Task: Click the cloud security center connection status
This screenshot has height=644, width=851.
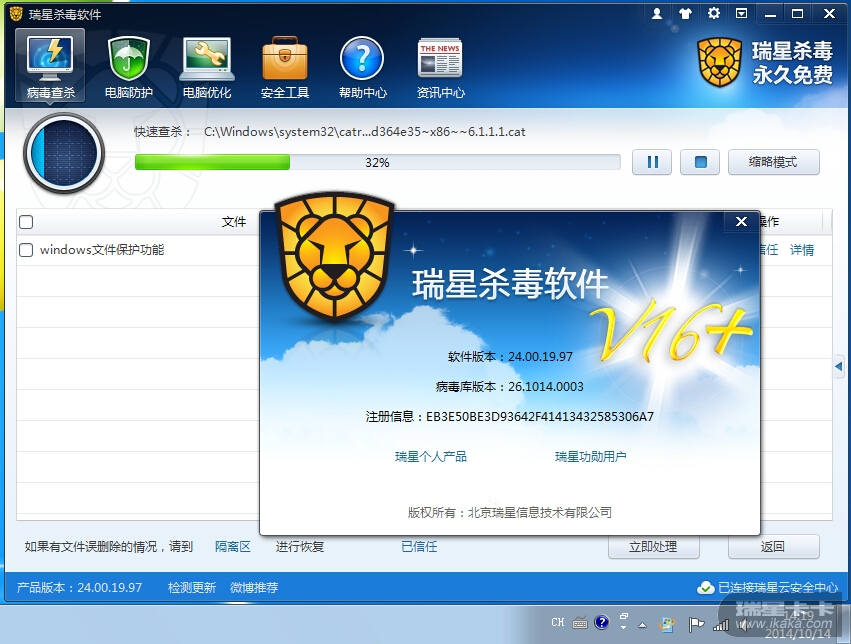Action: click(768, 588)
